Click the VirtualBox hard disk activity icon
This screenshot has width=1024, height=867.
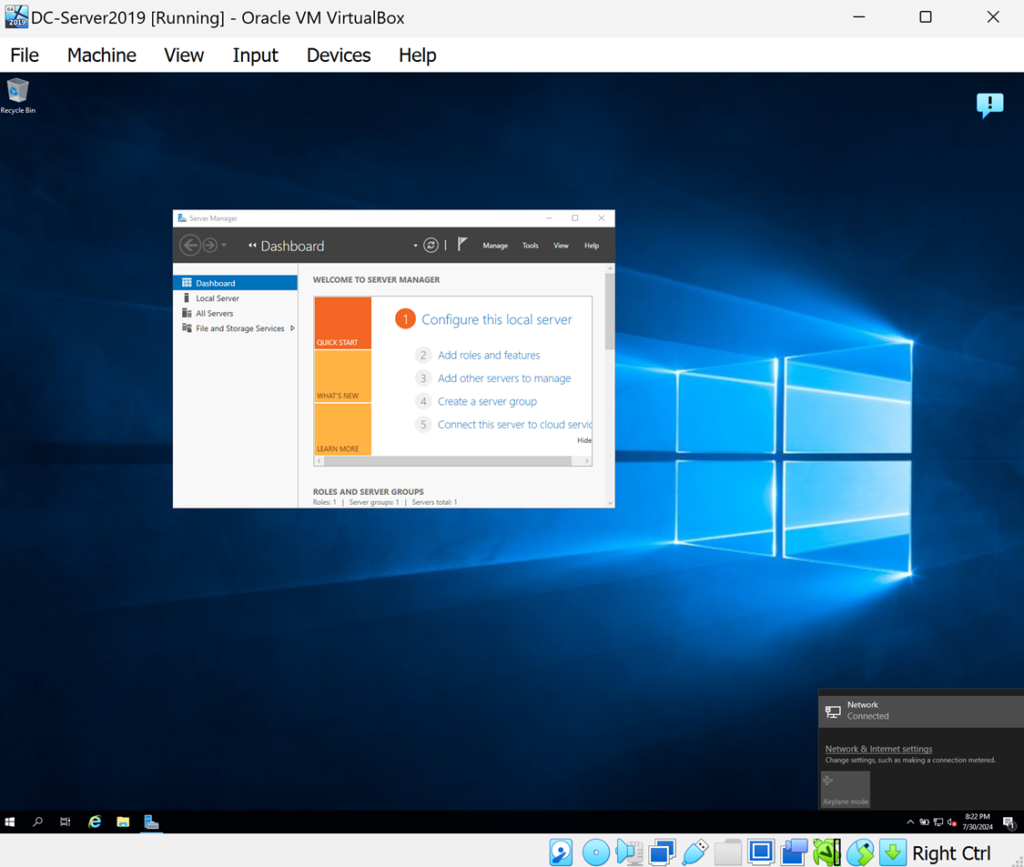pyautogui.click(x=561, y=853)
